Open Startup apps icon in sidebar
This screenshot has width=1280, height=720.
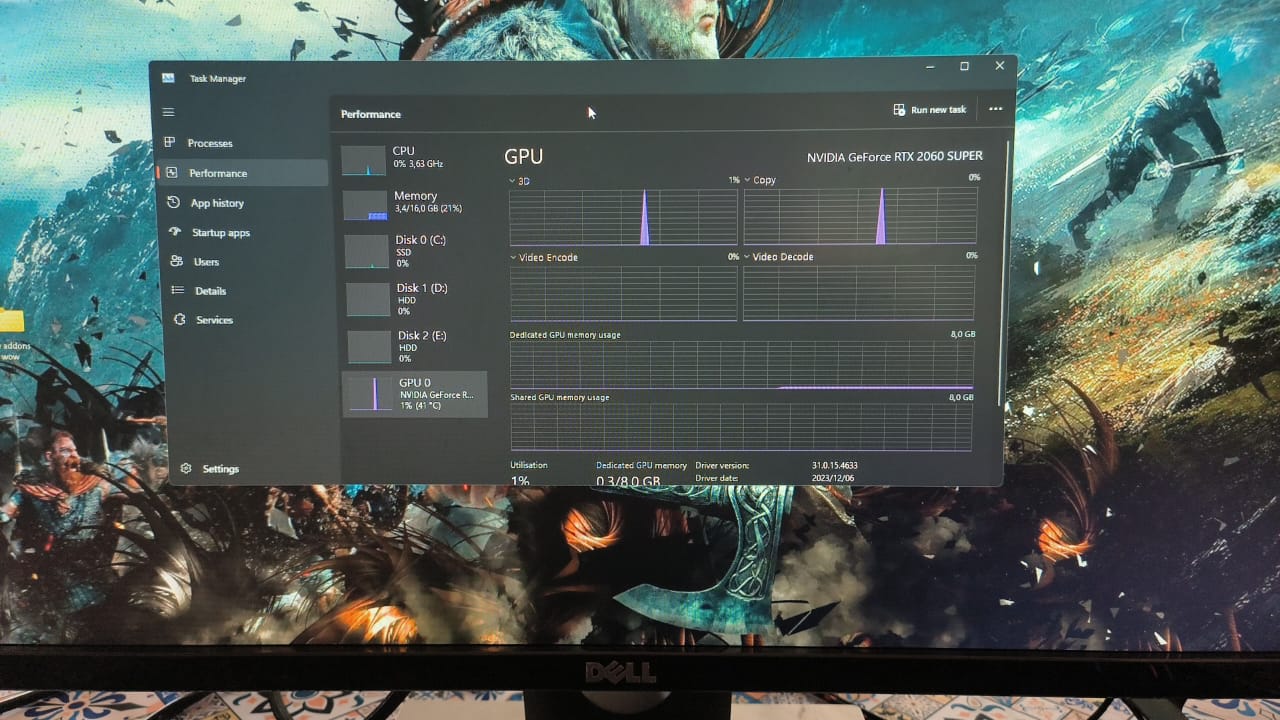pos(175,232)
